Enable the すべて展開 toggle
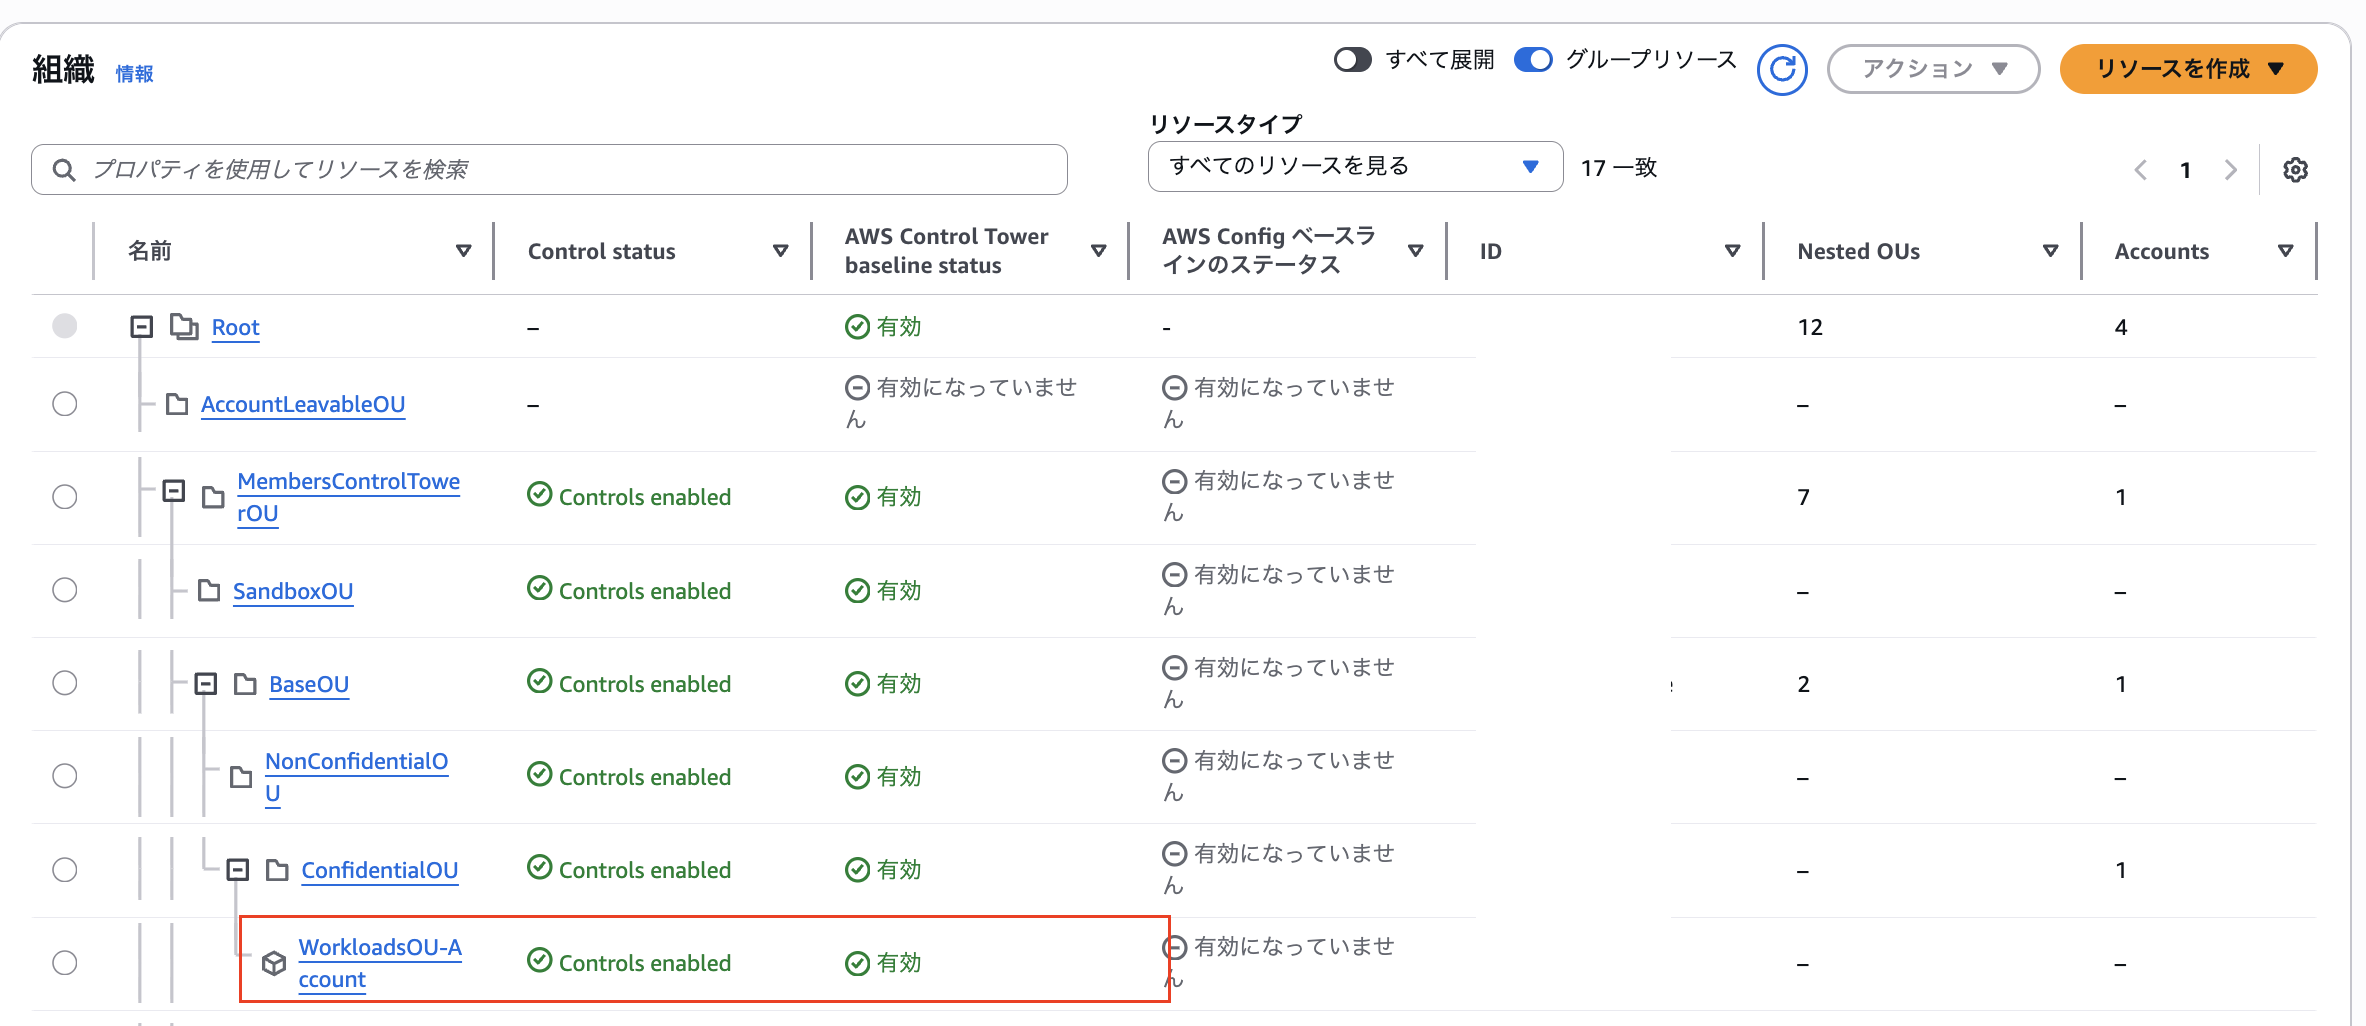The height and width of the screenshot is (1026, 2366). tap(1353, 60)
